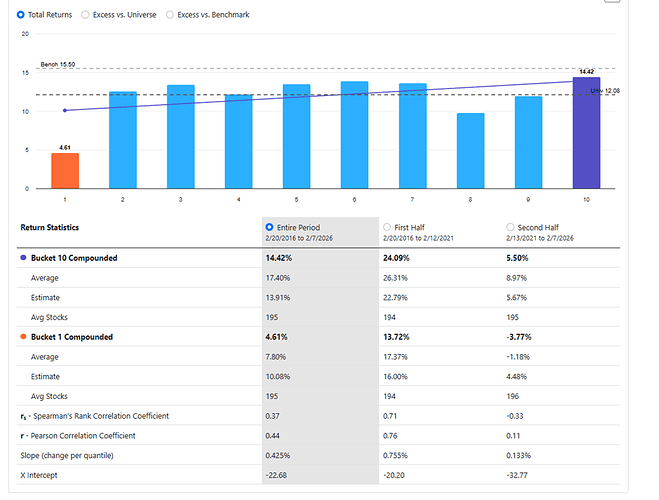
Task: Select the Second Half period radio
Action: click(511, 227)
